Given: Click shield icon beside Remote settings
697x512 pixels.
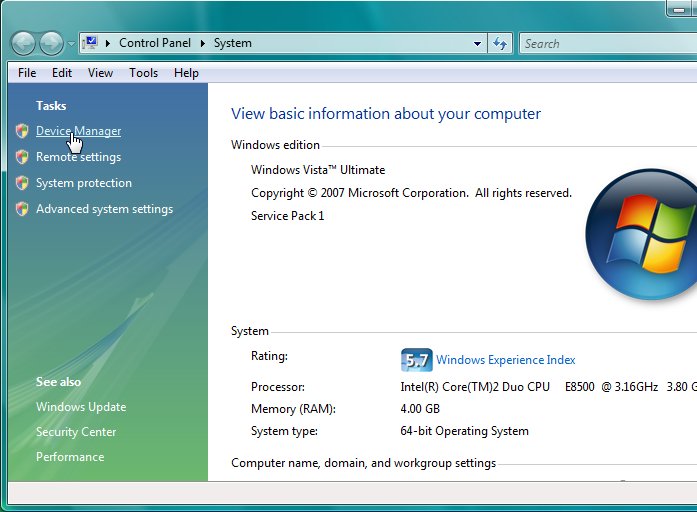Looking at the screenshot, I should coord(22,157).
